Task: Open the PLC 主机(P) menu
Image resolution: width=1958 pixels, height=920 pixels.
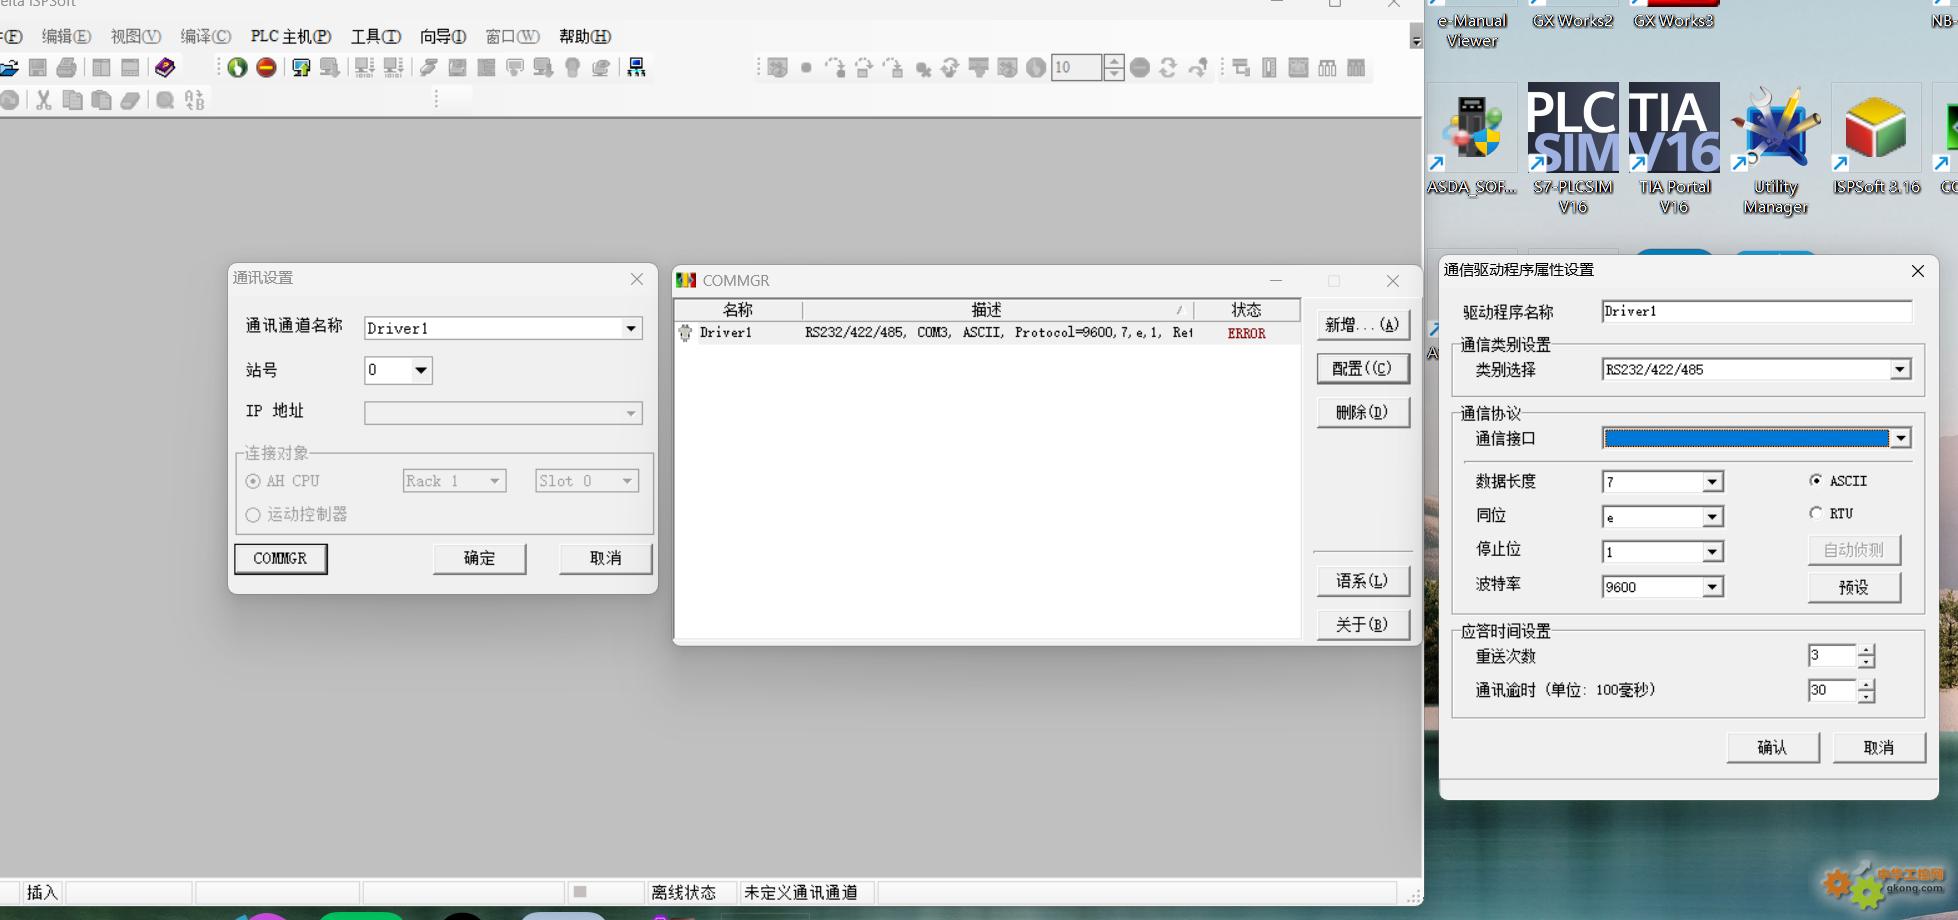Action: (290, 37)
